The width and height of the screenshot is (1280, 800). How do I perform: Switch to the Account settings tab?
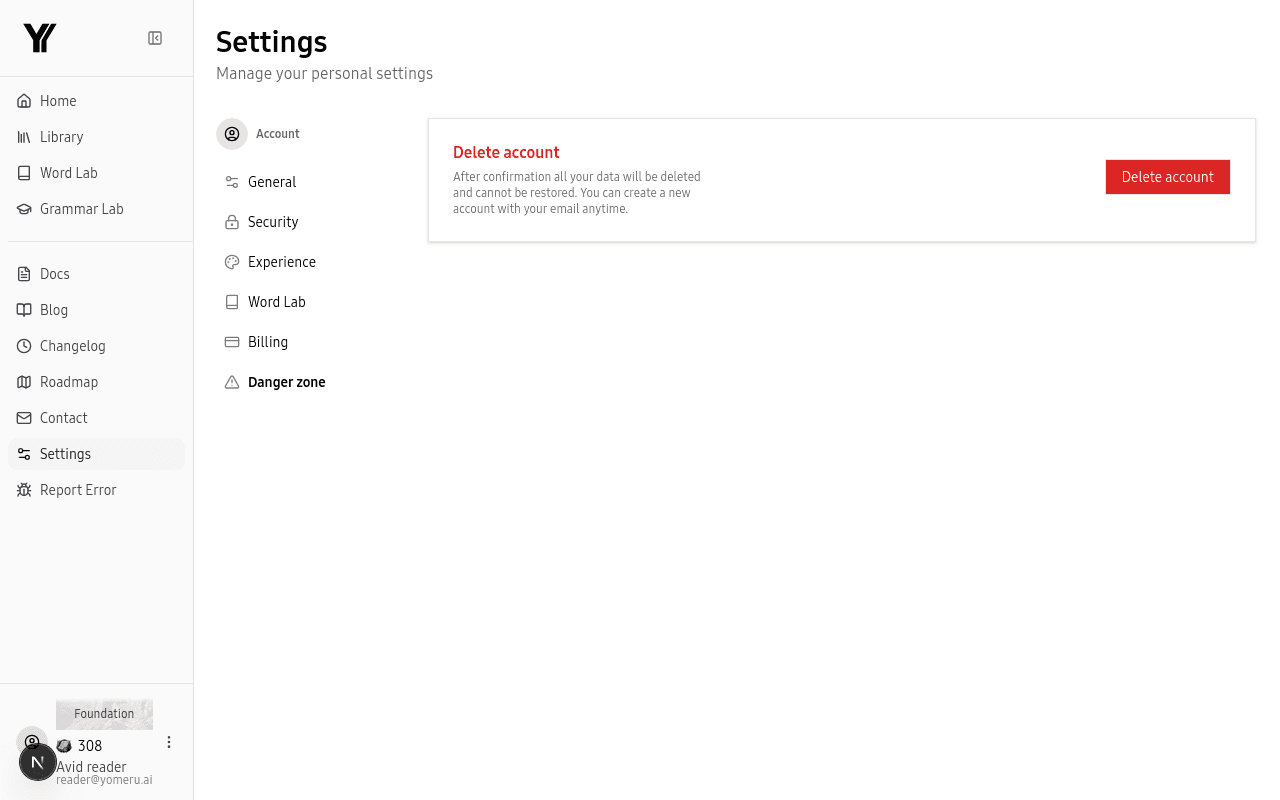(258, 133)
